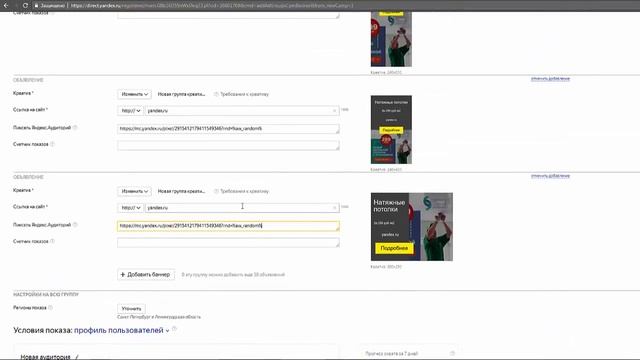Click Новая группа креати... text in middle ad
Screen dimensions: 640x360
pos(181,94)
